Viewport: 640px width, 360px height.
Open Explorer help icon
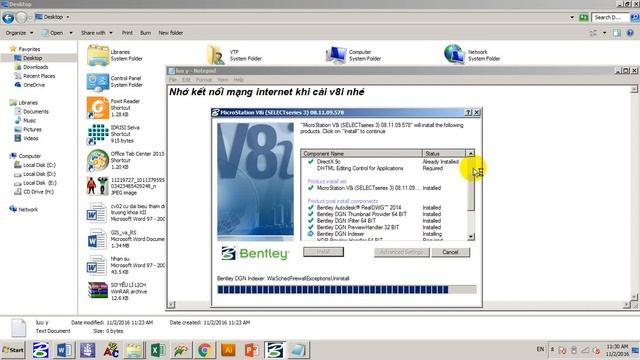[630, 33]
